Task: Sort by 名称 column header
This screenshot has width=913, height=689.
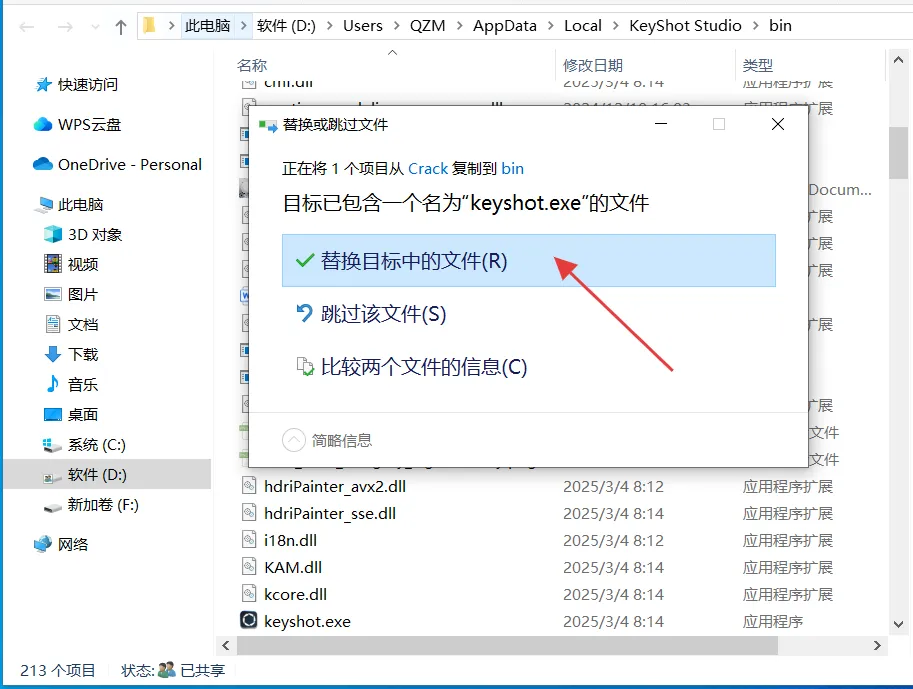Action: [252, 65]
